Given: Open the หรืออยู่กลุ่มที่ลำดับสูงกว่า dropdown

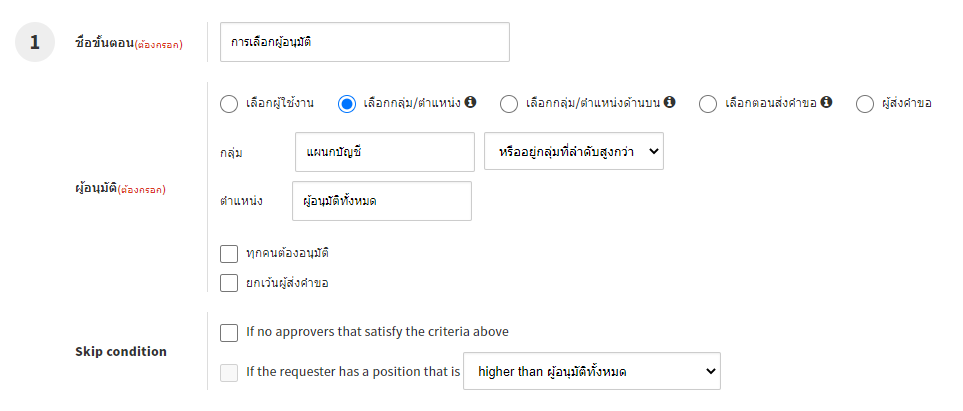Looking at the screenshot, I should (573, 151).
